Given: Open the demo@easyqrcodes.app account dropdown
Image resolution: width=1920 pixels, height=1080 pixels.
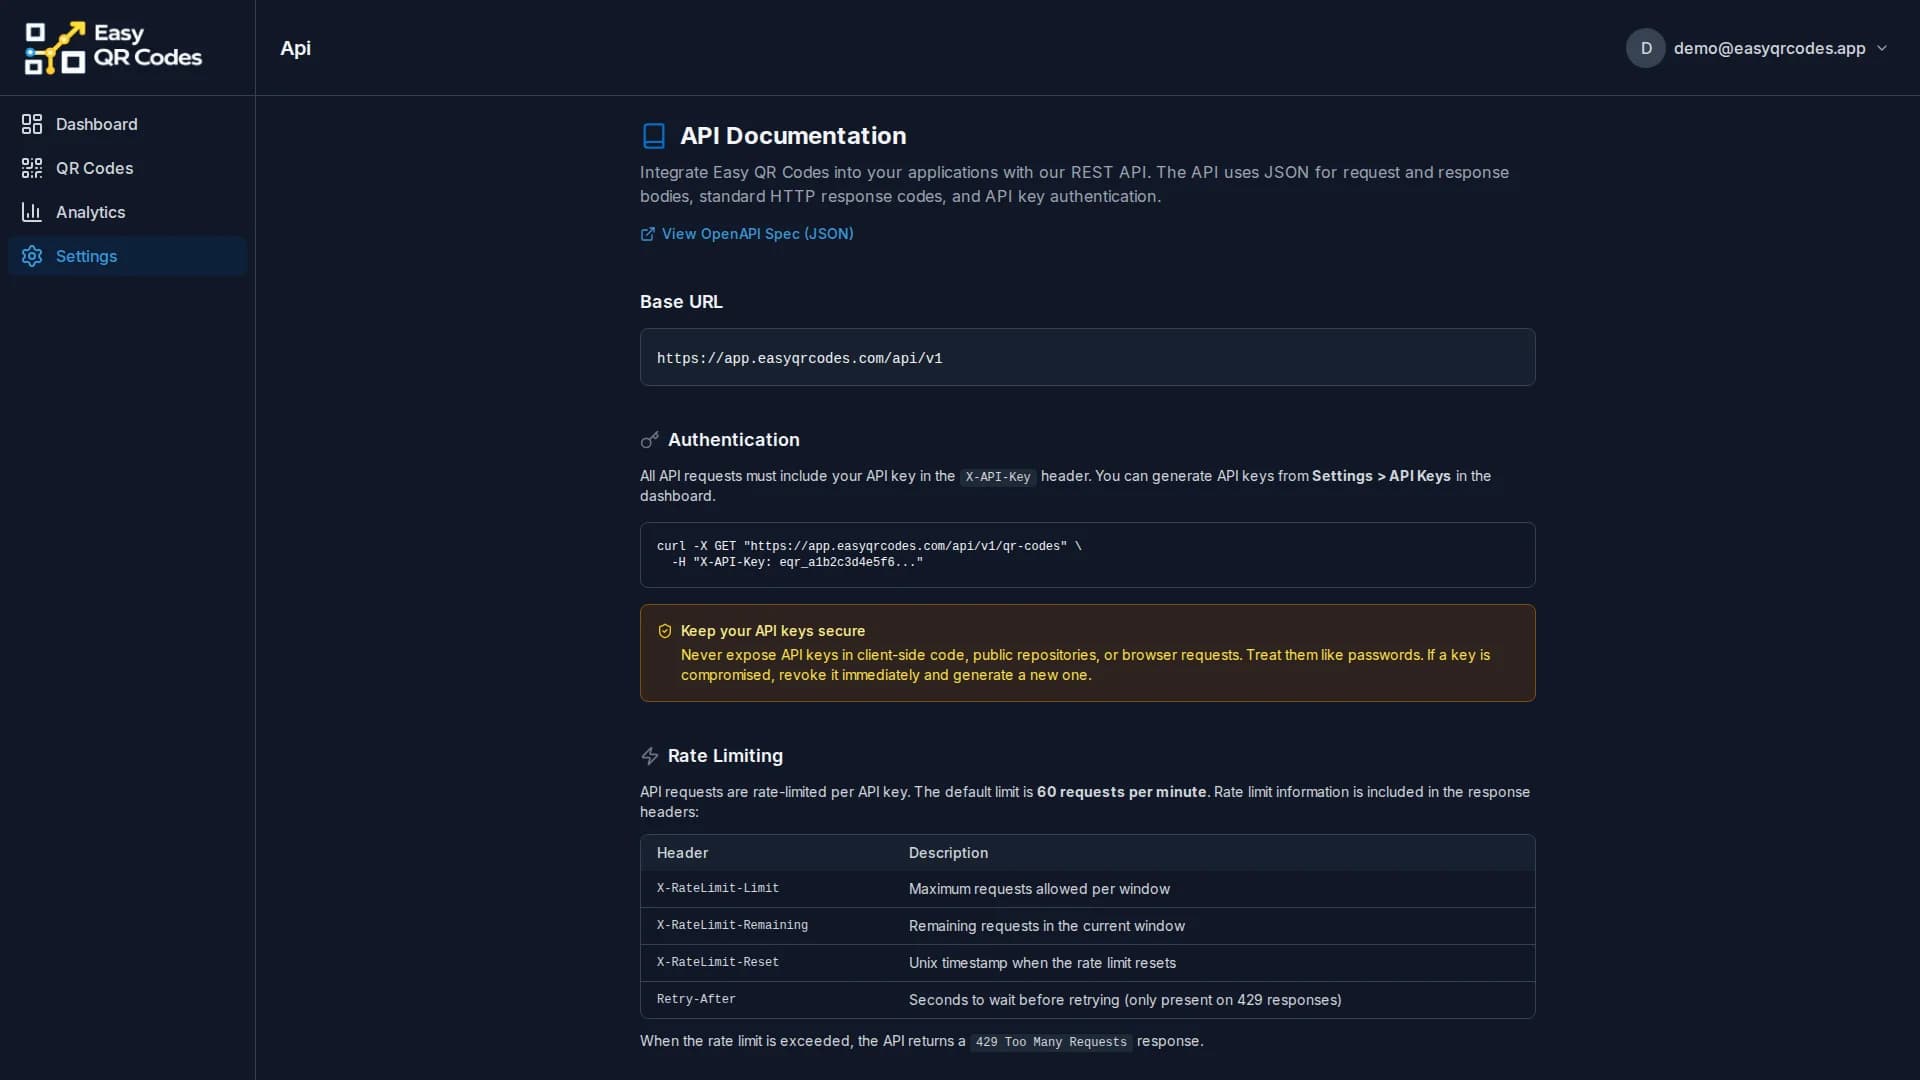Looking at the screenshot, I should tap(1757, 48).
